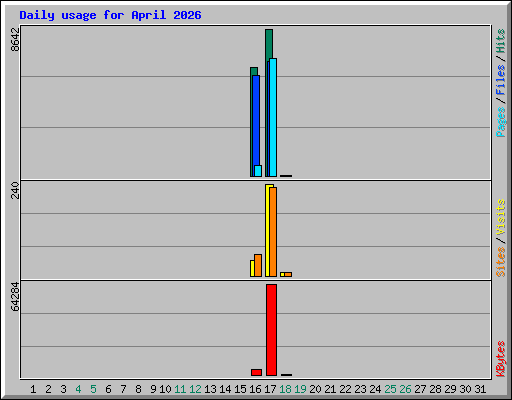Click the Files legend label

(x=501, y=80)
